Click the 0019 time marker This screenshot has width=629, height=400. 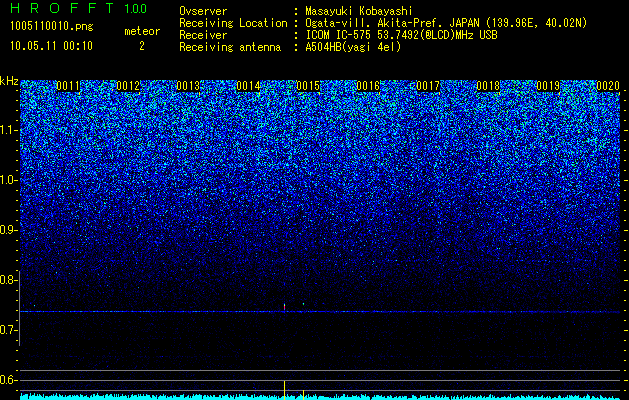click(x=548, y=86)
